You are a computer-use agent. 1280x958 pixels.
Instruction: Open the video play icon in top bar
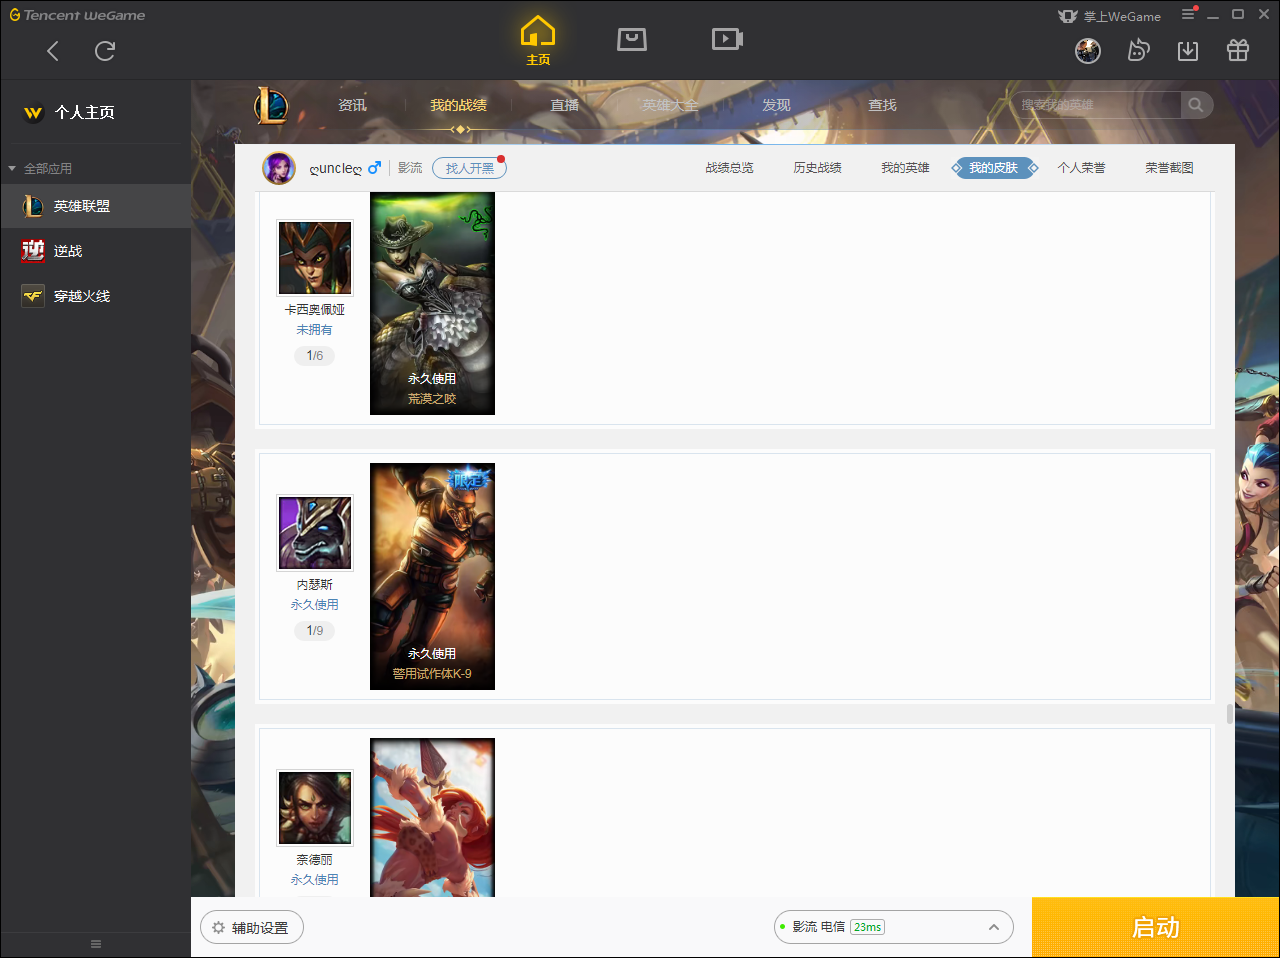(x=727, y=40)
